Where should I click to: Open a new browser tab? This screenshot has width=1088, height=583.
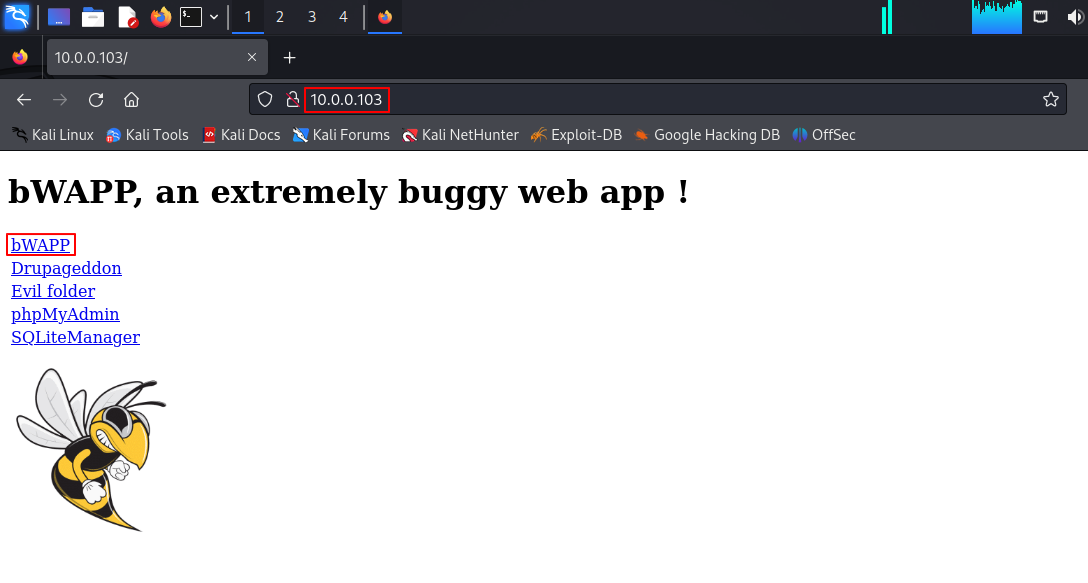coord(289,58)
